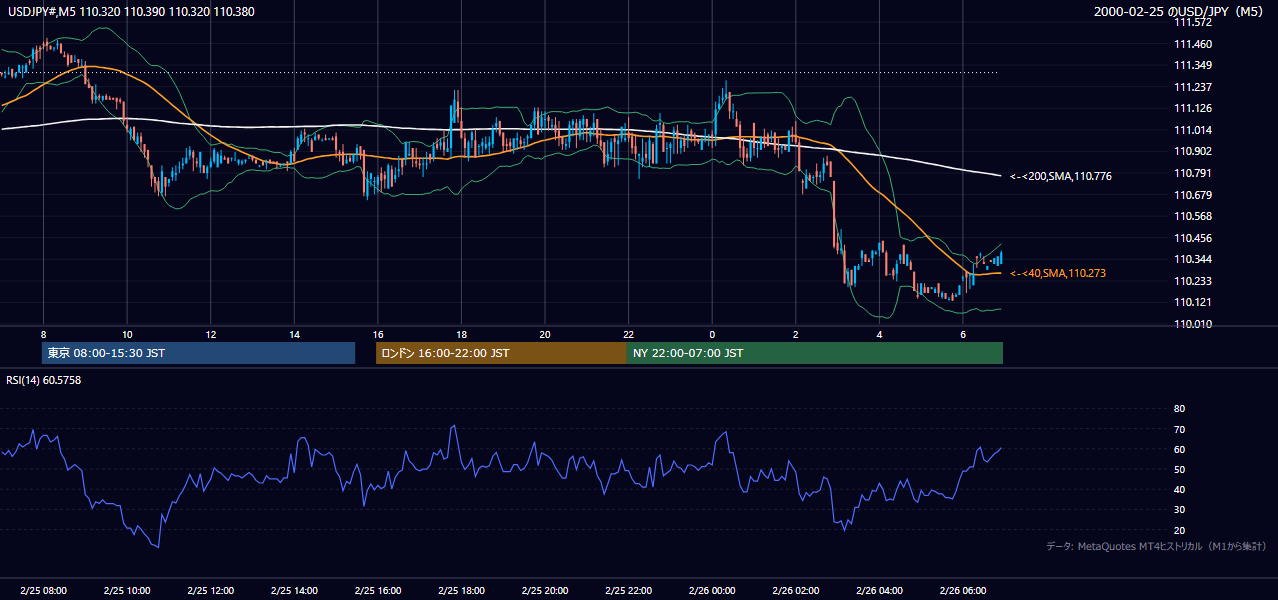
Task: Click price level 111.014 on the axis
Action: click(x=1192, y=130)
